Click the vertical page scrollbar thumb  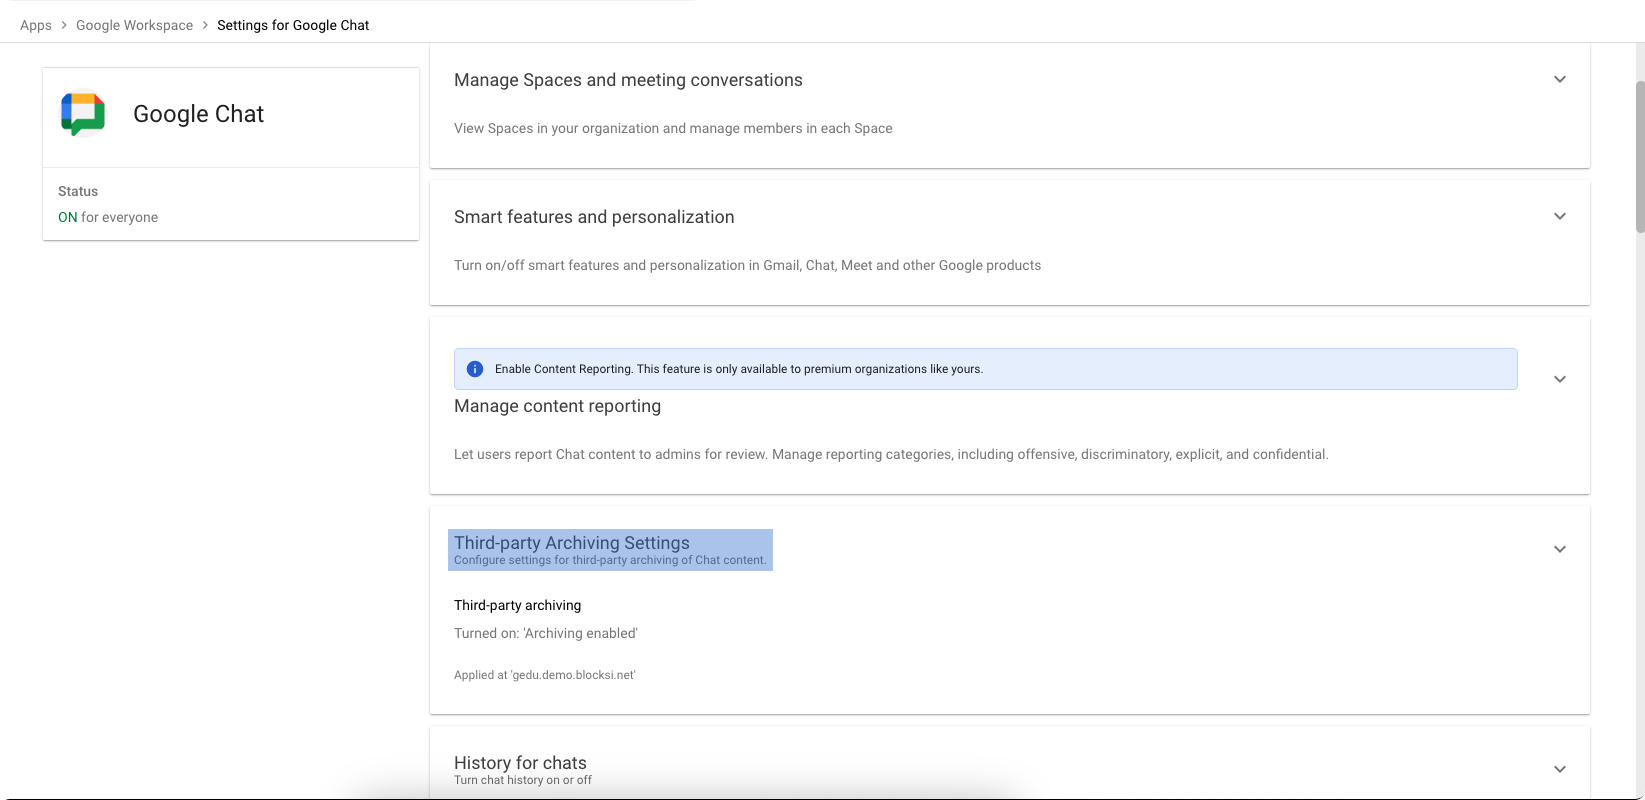coord(1640,157)
